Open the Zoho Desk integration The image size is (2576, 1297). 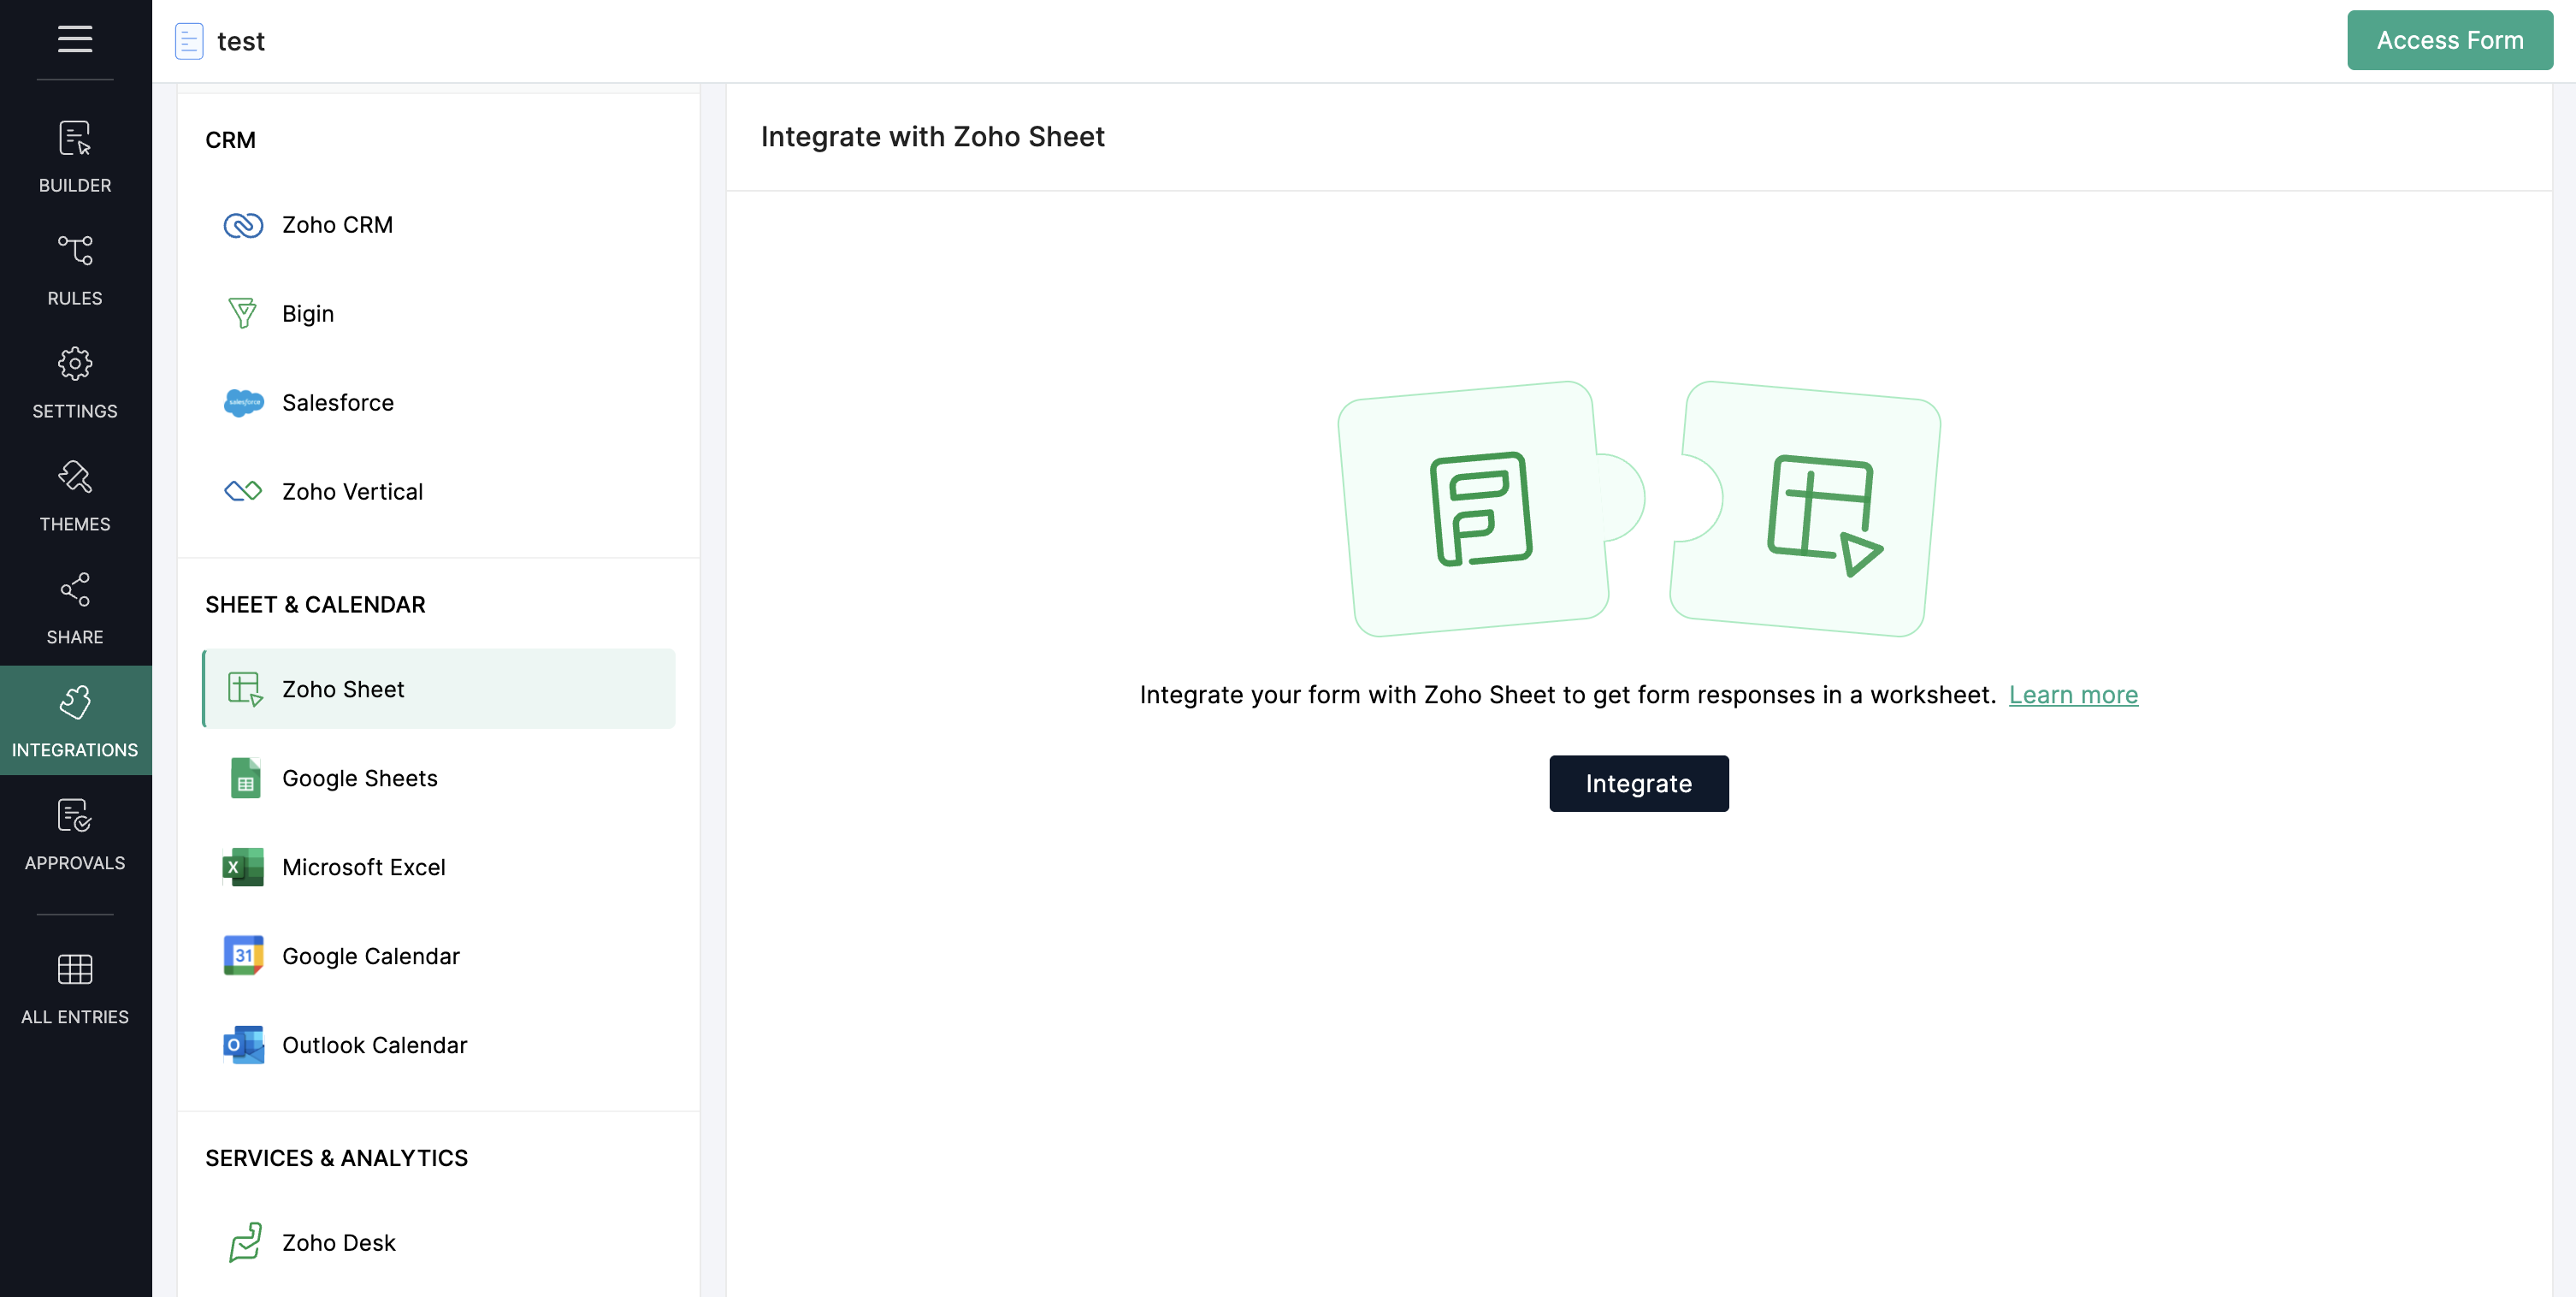tap(337, 1242)
